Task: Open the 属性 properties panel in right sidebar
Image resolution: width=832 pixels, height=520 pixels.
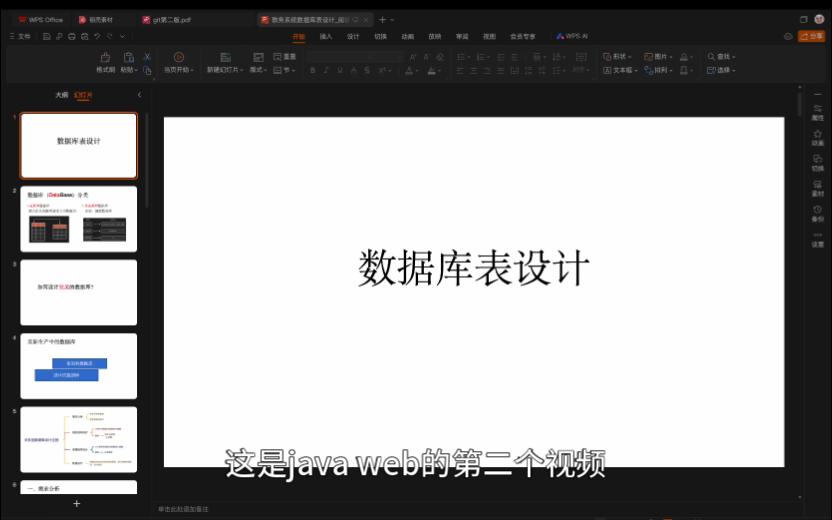Action: coord(817,111)
